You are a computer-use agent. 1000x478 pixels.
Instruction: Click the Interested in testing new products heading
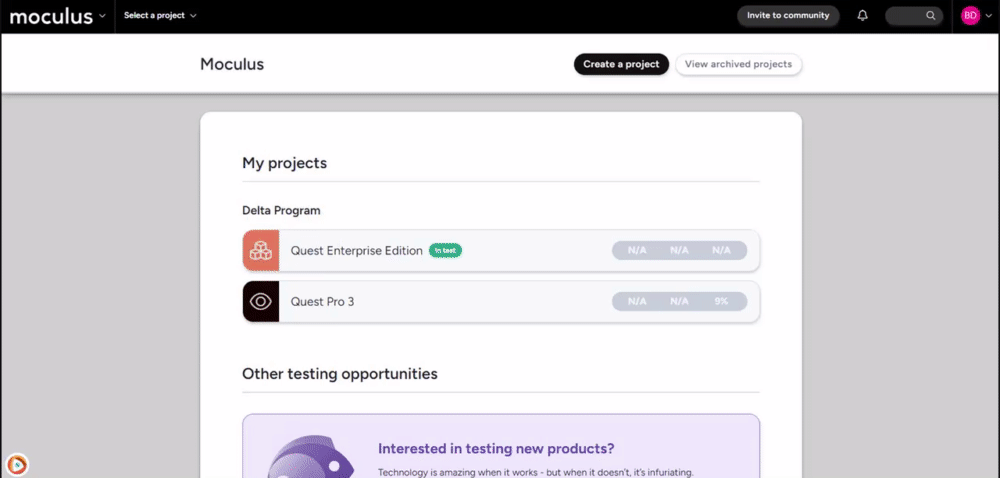click(496, 448)
